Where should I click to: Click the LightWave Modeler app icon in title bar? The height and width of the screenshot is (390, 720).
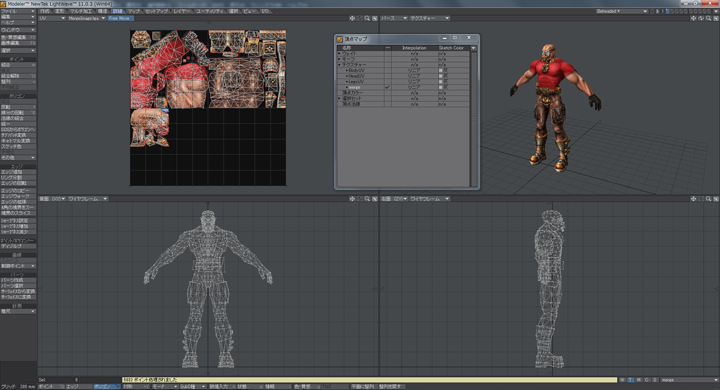tap(3, 4)
